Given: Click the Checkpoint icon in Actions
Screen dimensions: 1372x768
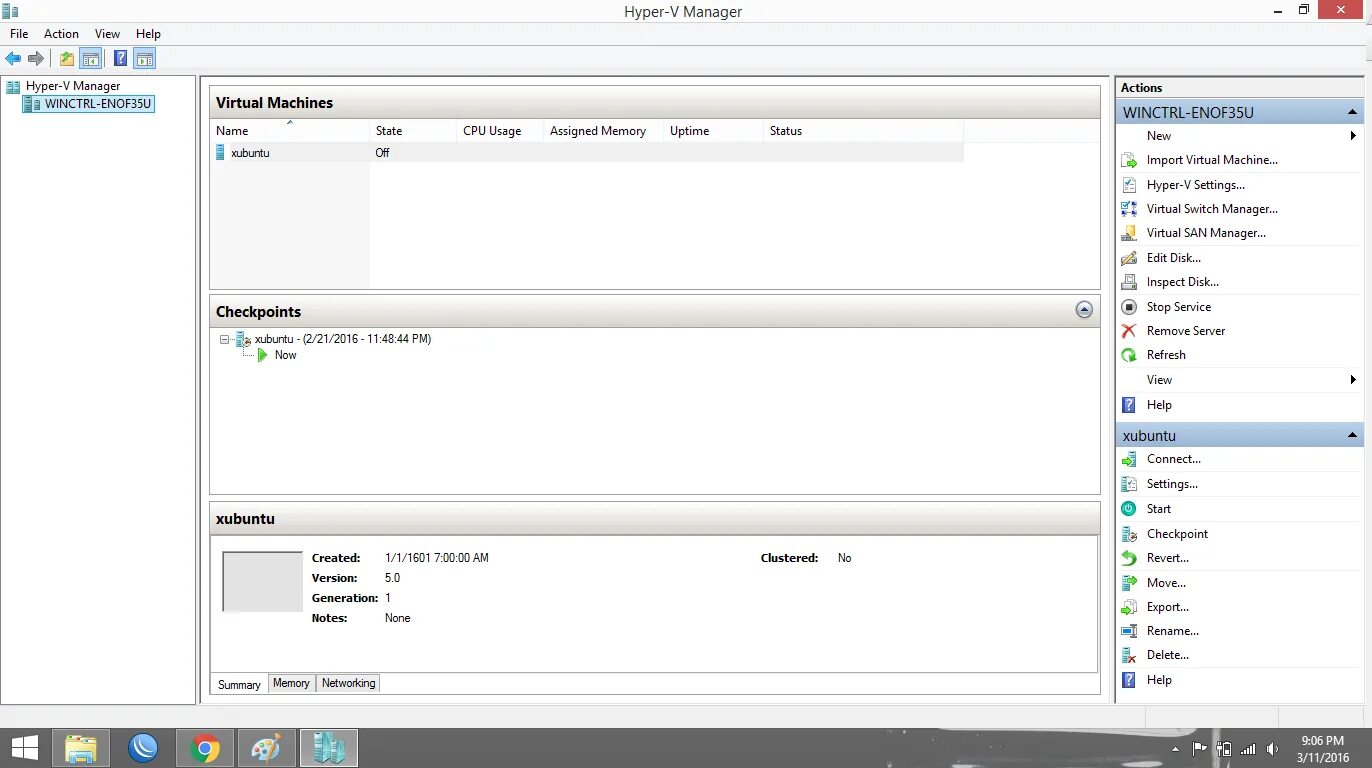Looking at the screenshot, I should tap(1129, 534).
